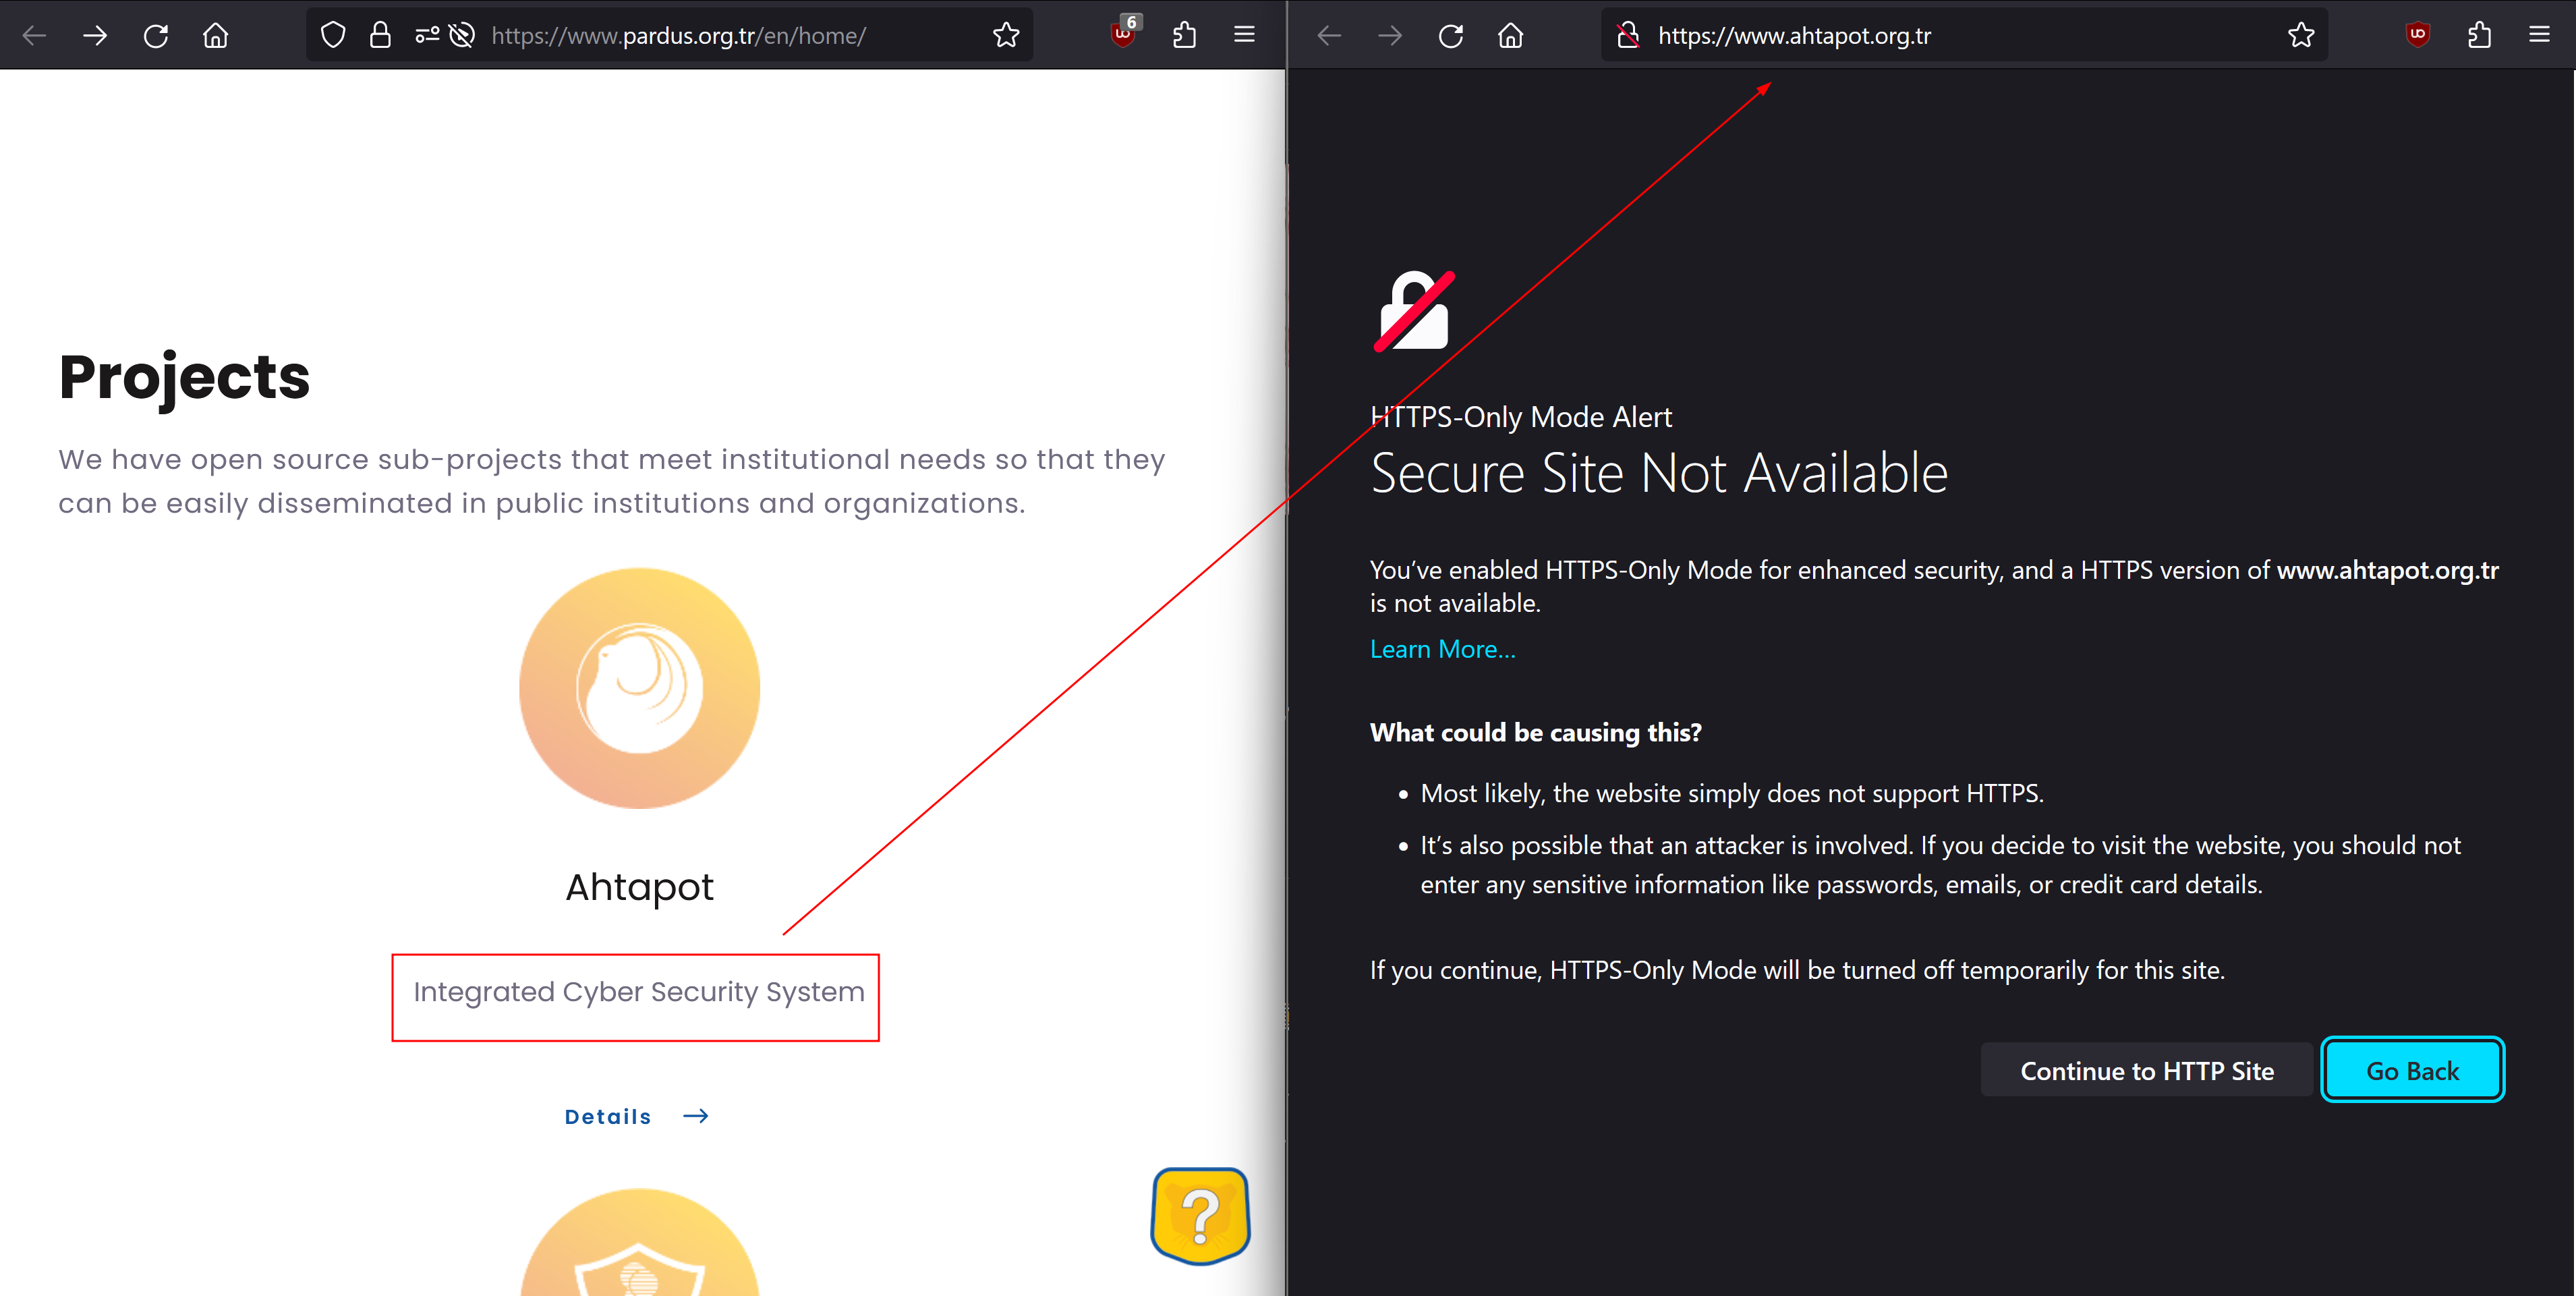The width and height of the screenshot is (2576, 1296).
Task: Open the Learn More link
Action: click(1442, 649)
